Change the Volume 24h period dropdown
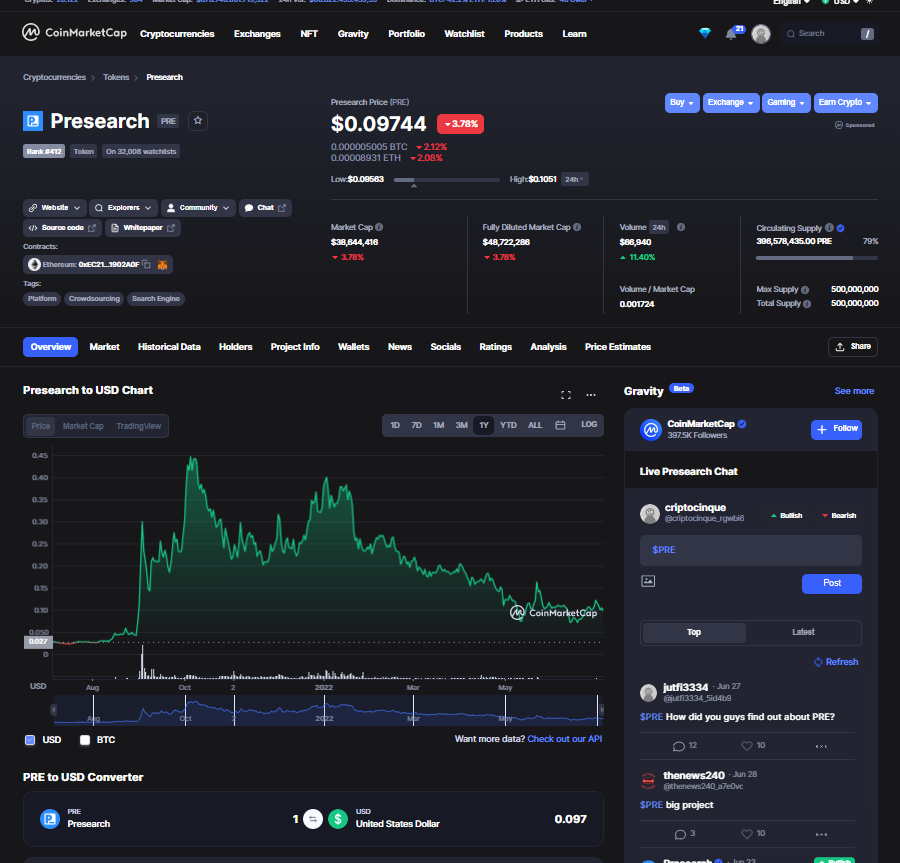 pyautogui.click(x=659, y=227)
